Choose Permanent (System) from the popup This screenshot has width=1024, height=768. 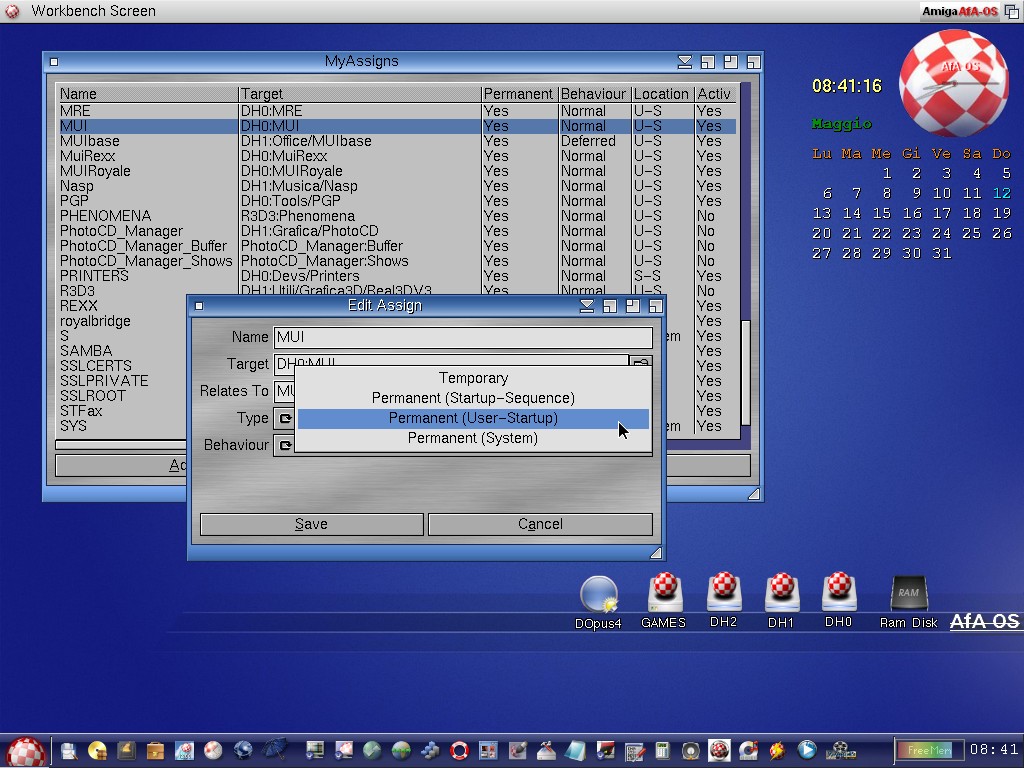473,438
